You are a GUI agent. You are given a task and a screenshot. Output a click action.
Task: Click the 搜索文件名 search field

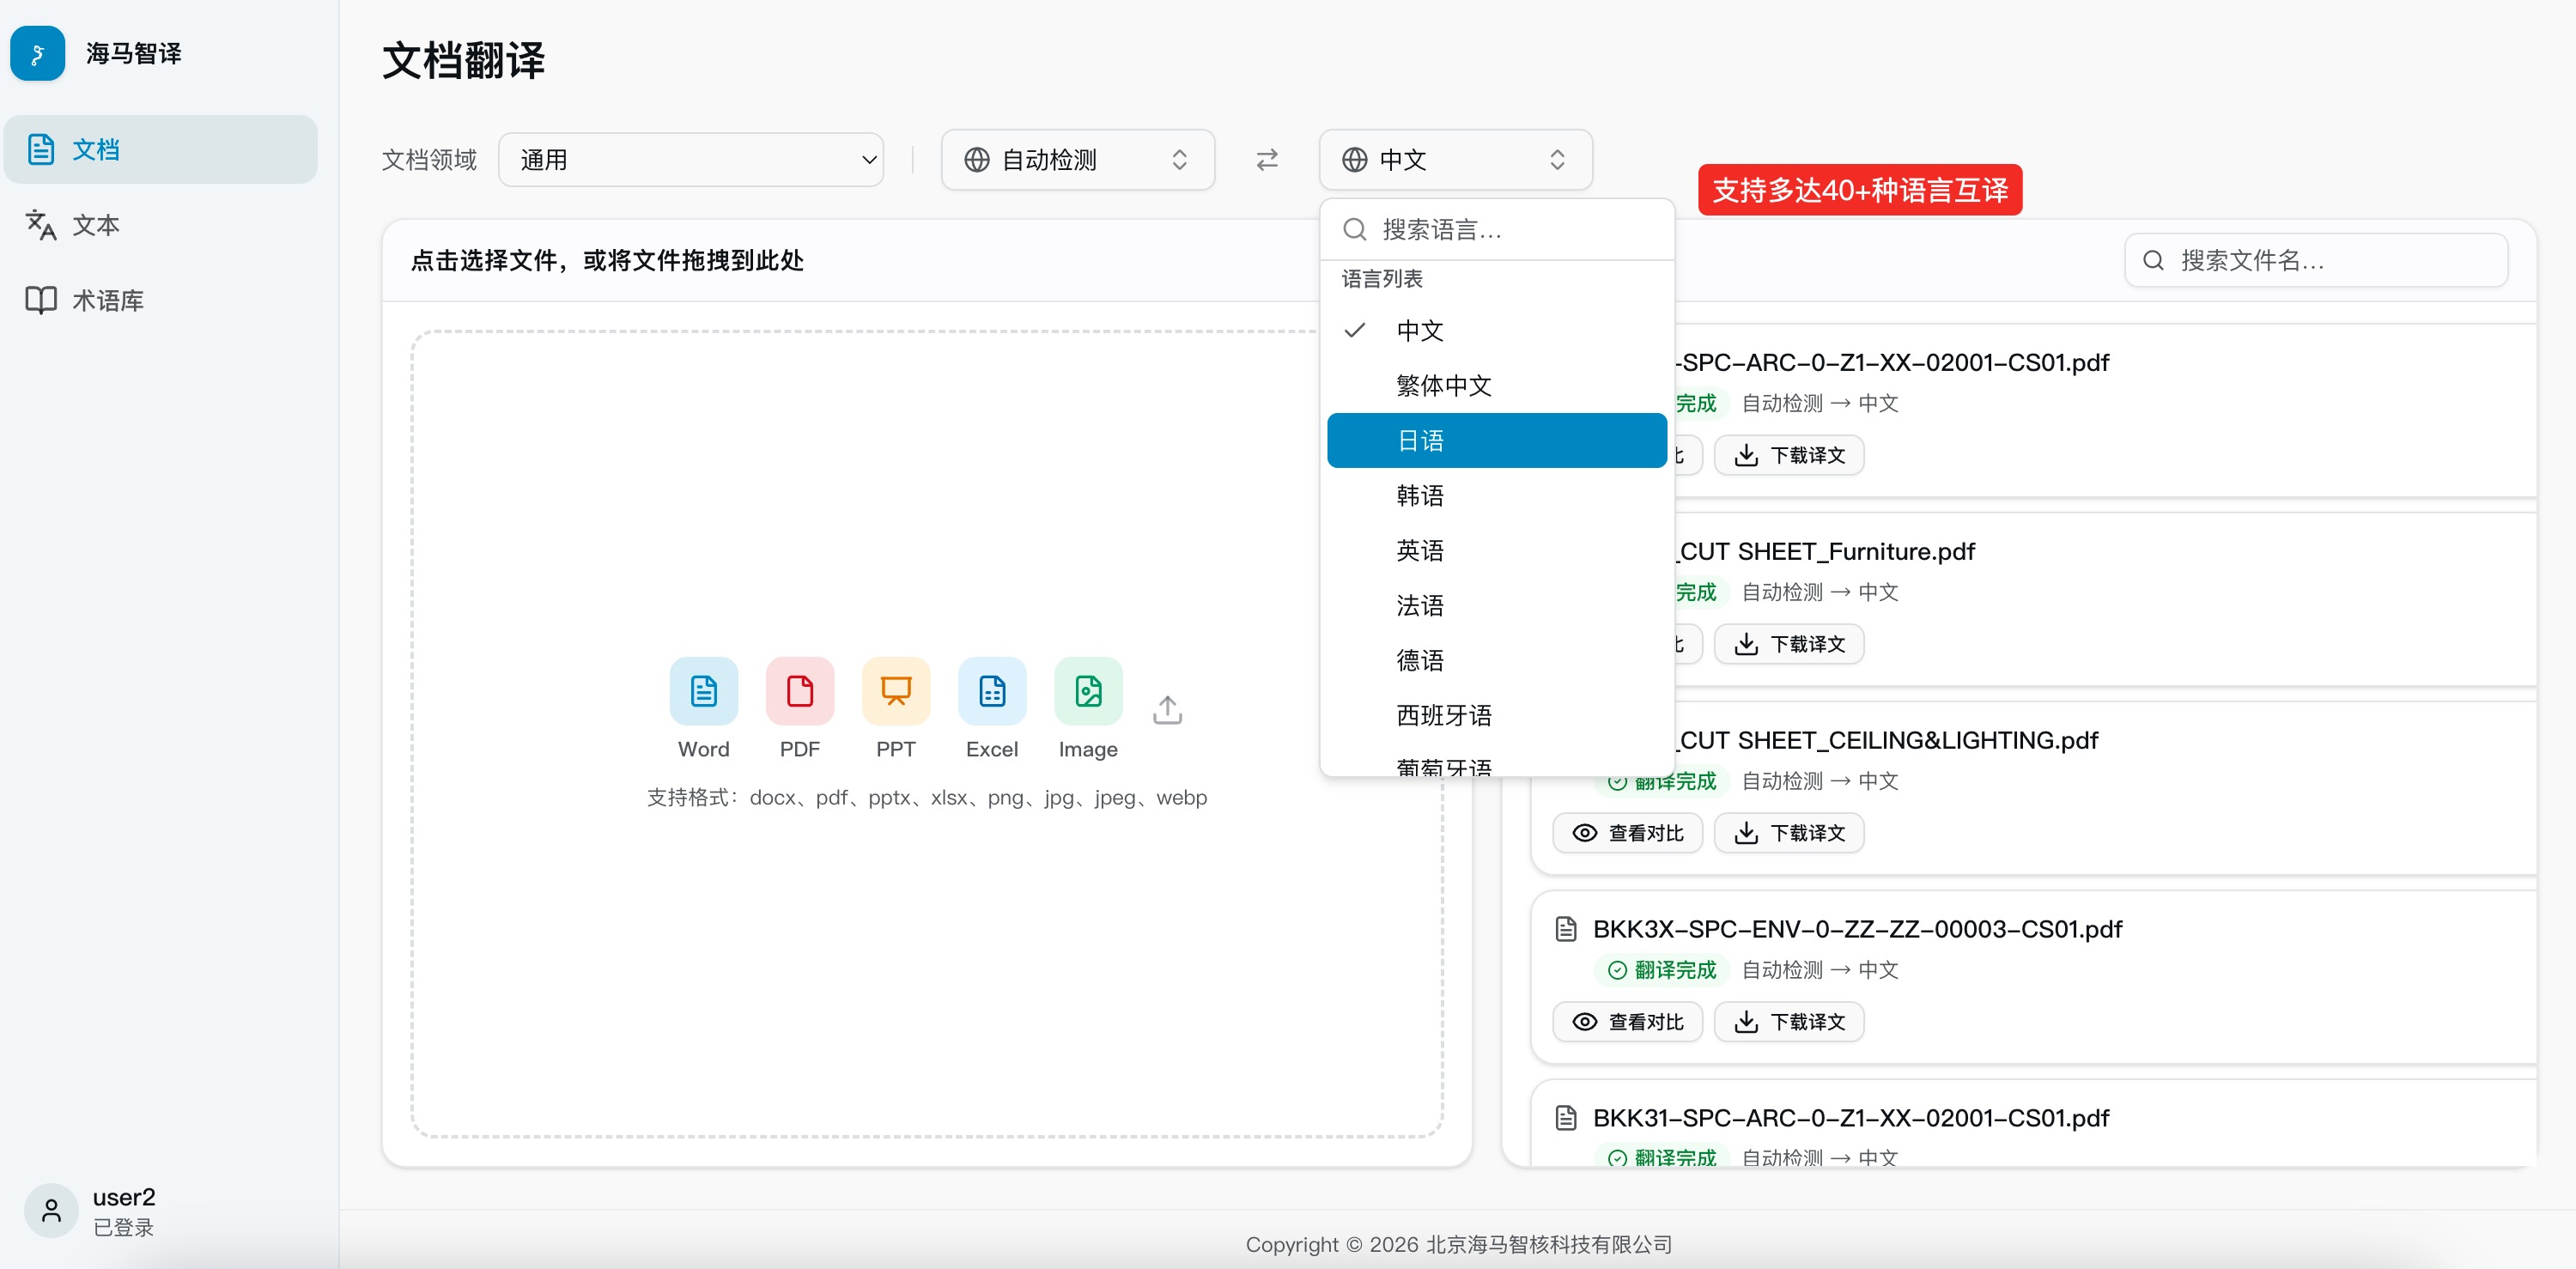pyautogui.click(x=2316, y=261)
